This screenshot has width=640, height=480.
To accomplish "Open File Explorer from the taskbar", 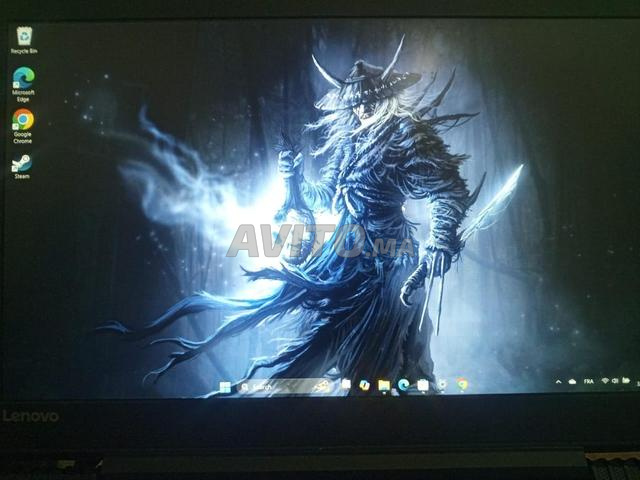I will pyautogui.click(x=384, y=384).
